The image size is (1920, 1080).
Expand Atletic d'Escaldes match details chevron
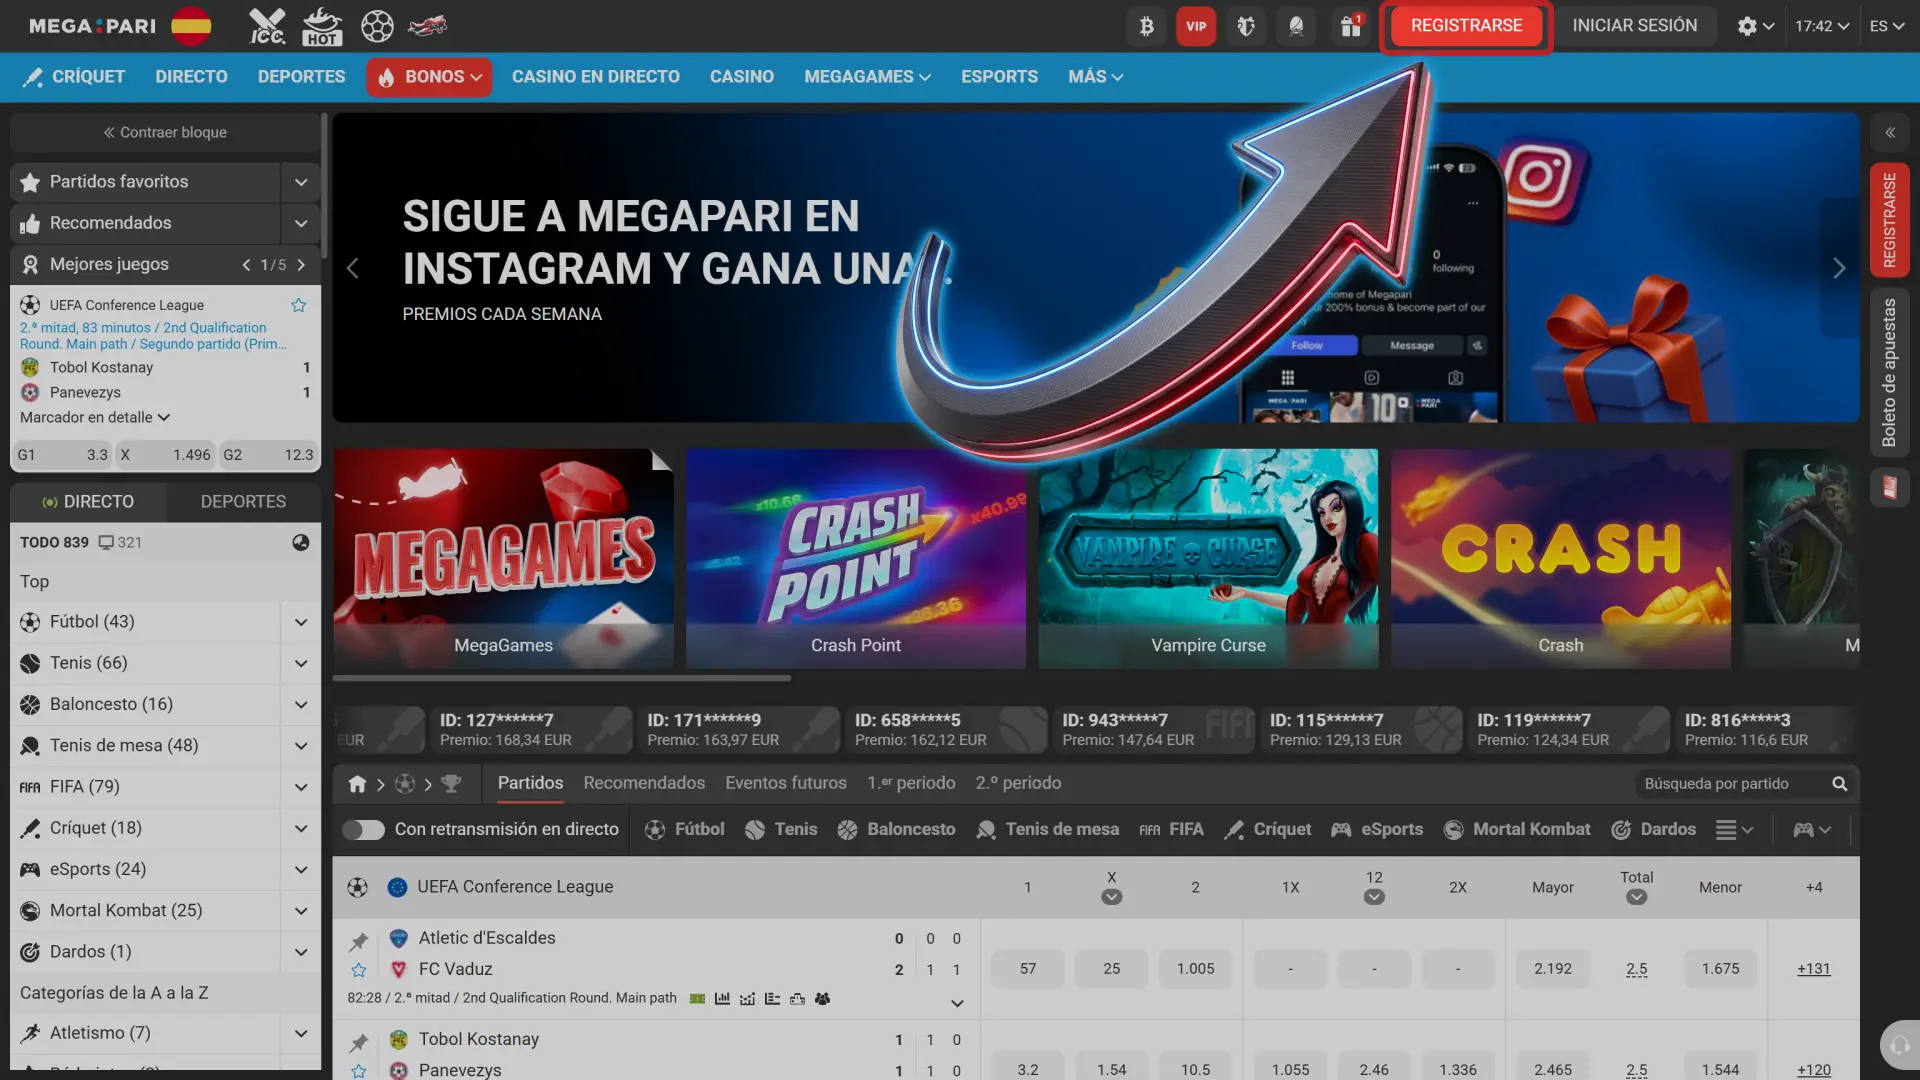pos(956,1003)
